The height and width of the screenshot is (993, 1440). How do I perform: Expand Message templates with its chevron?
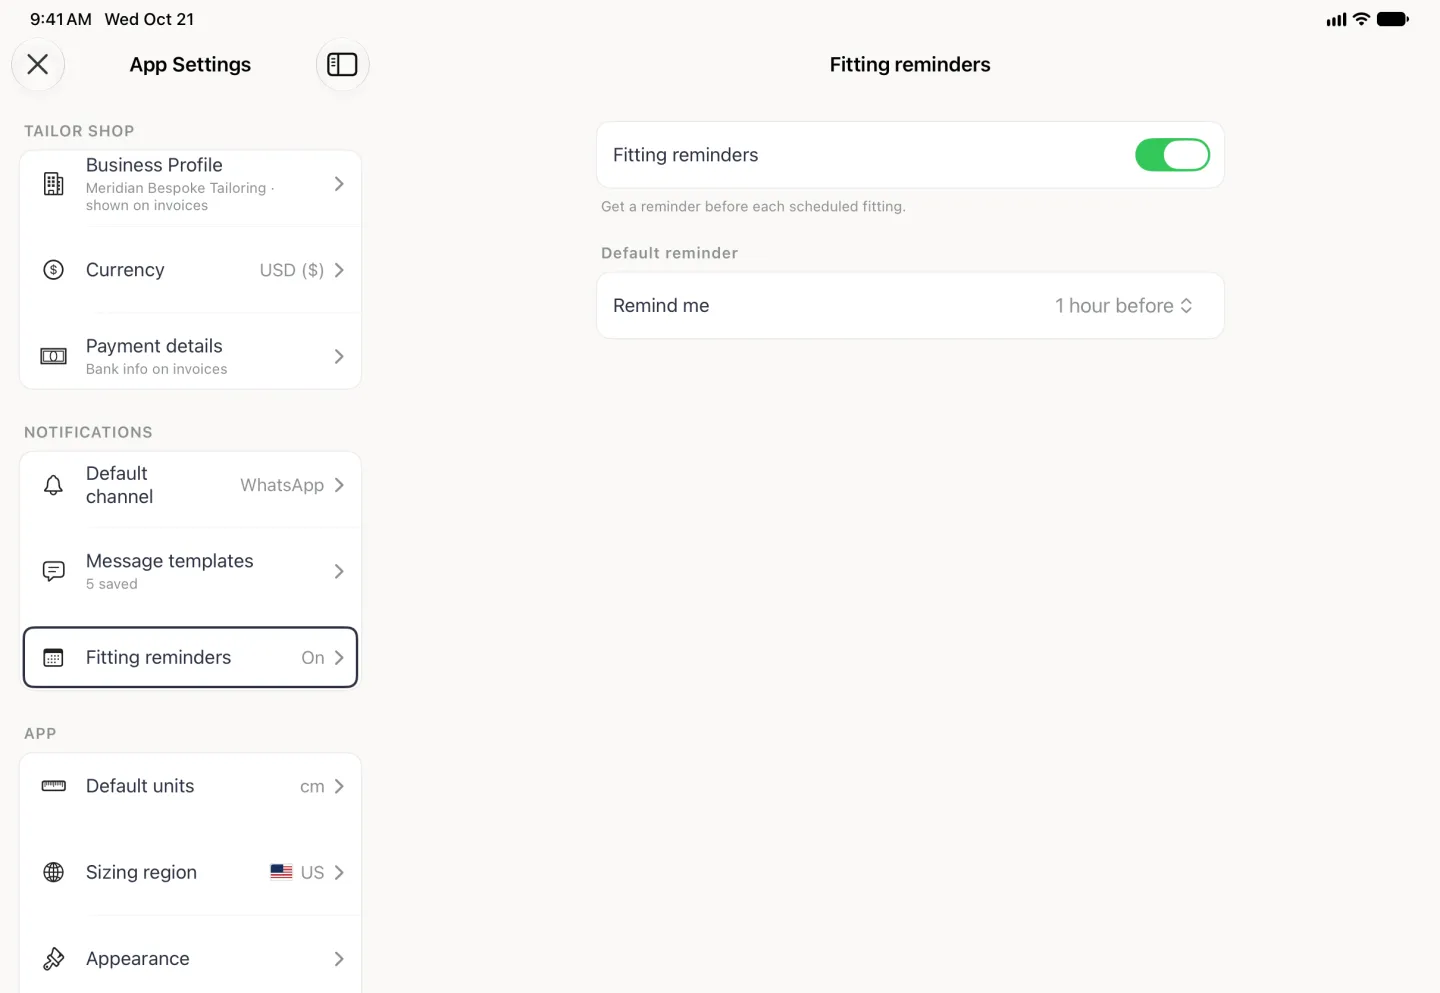click(x=339, y=571)
